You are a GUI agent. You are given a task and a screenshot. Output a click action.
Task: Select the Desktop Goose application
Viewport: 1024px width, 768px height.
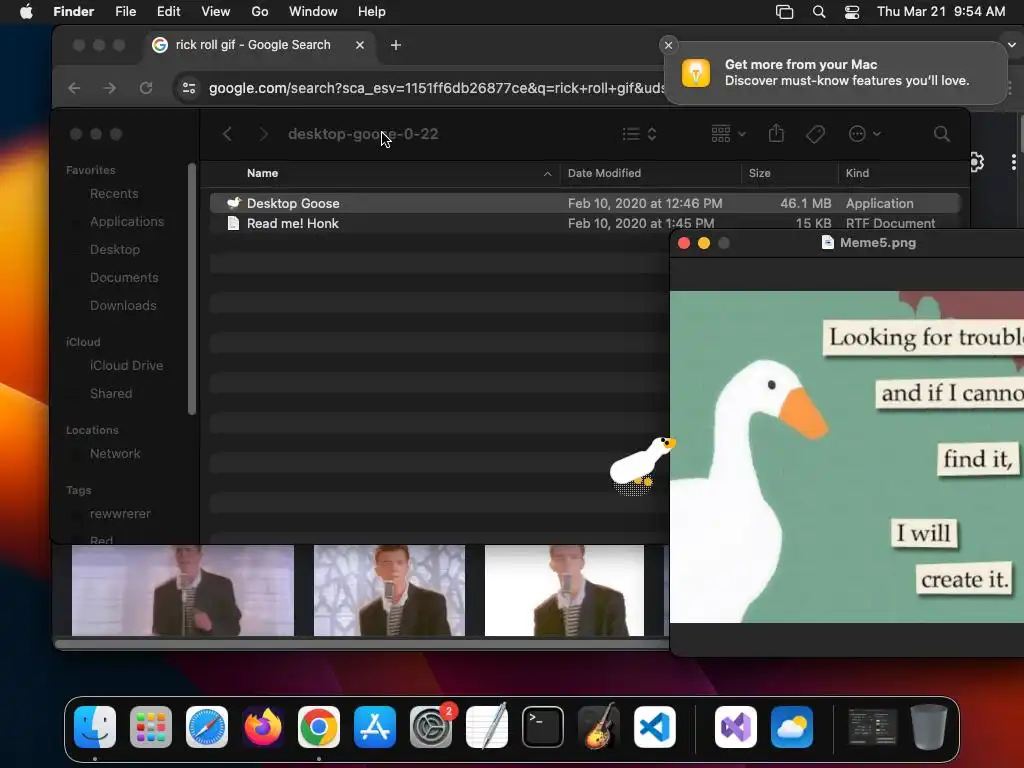click(x=585, y=203)
